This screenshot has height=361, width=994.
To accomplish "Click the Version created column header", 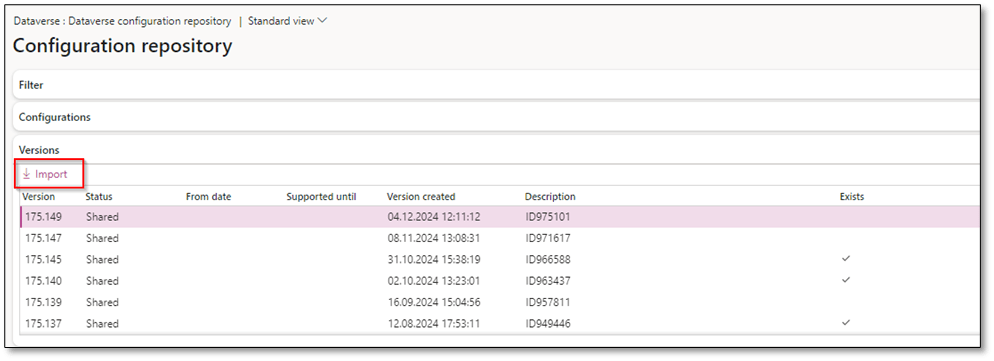I will (421, 197).
